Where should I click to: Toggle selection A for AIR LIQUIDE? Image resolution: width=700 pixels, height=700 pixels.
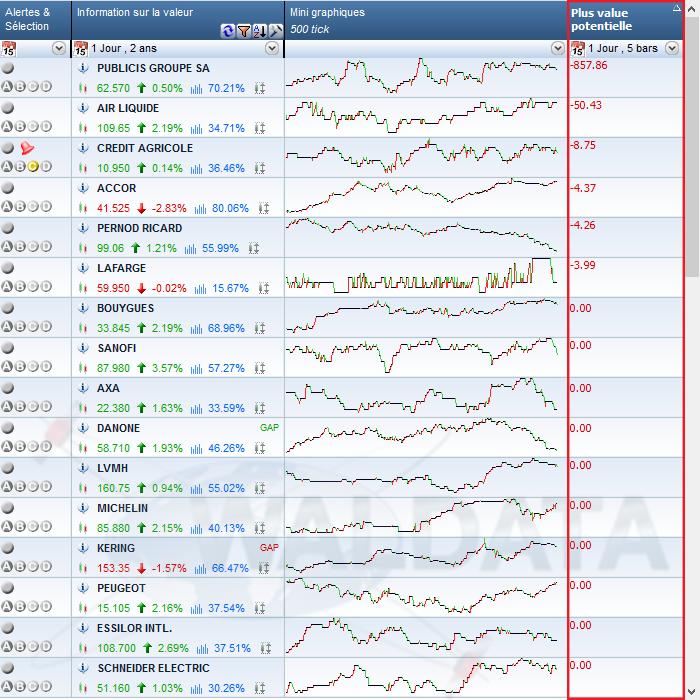[7, 126]
